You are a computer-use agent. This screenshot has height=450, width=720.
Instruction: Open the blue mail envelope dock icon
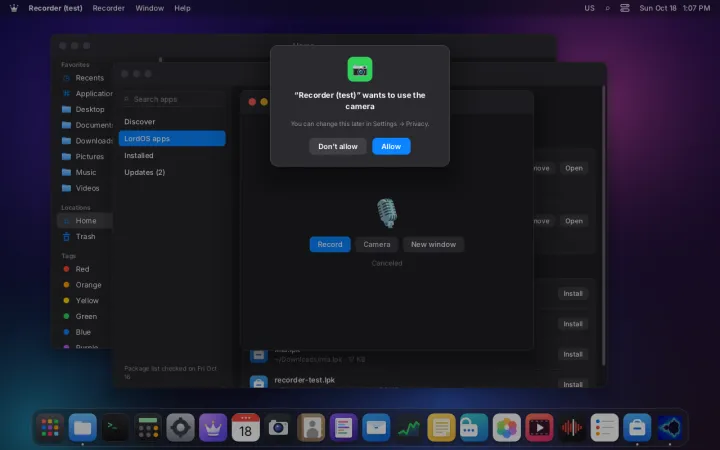[x=376, y=428]
